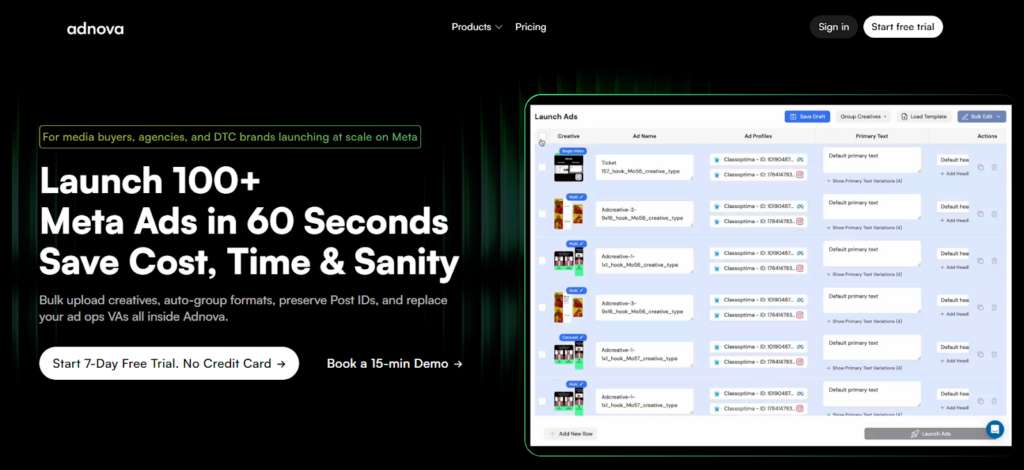Click Start 7-Day Free Trial button
Viewport: 1024px width, 470px height.
pos(168,363)
